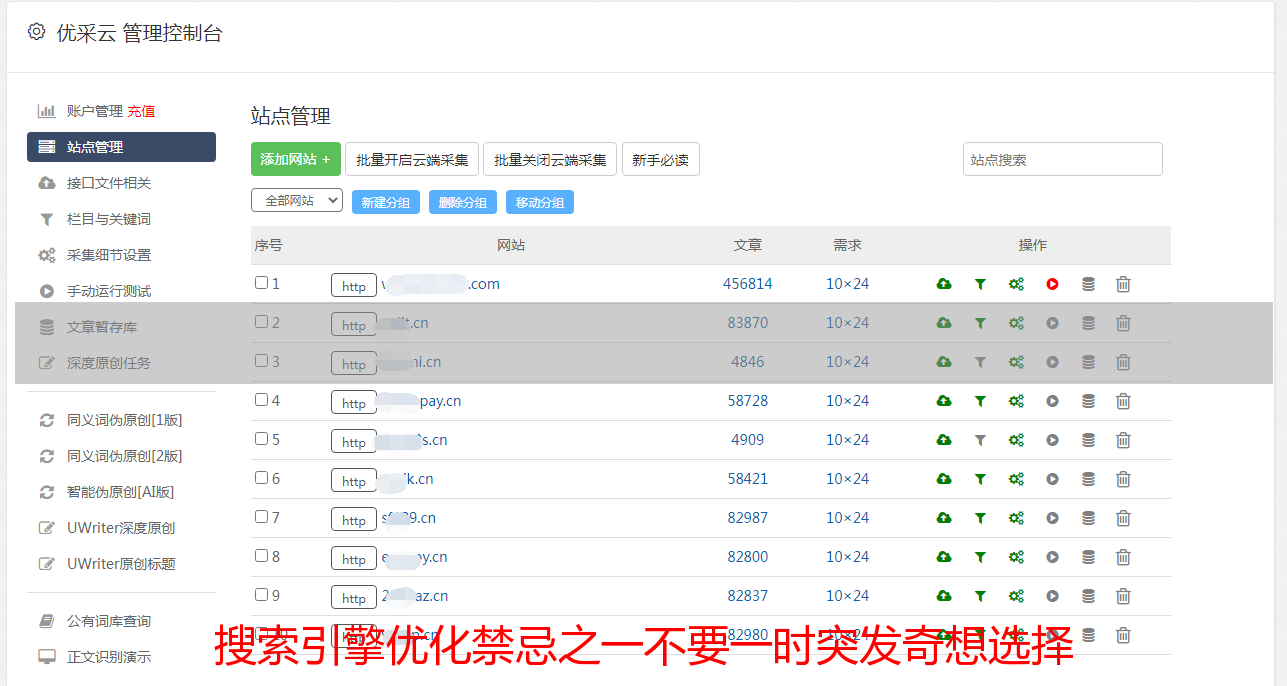1287x686 pixels.
Task: Open the http protocol selector in row 5
Action: coord(354,442)
